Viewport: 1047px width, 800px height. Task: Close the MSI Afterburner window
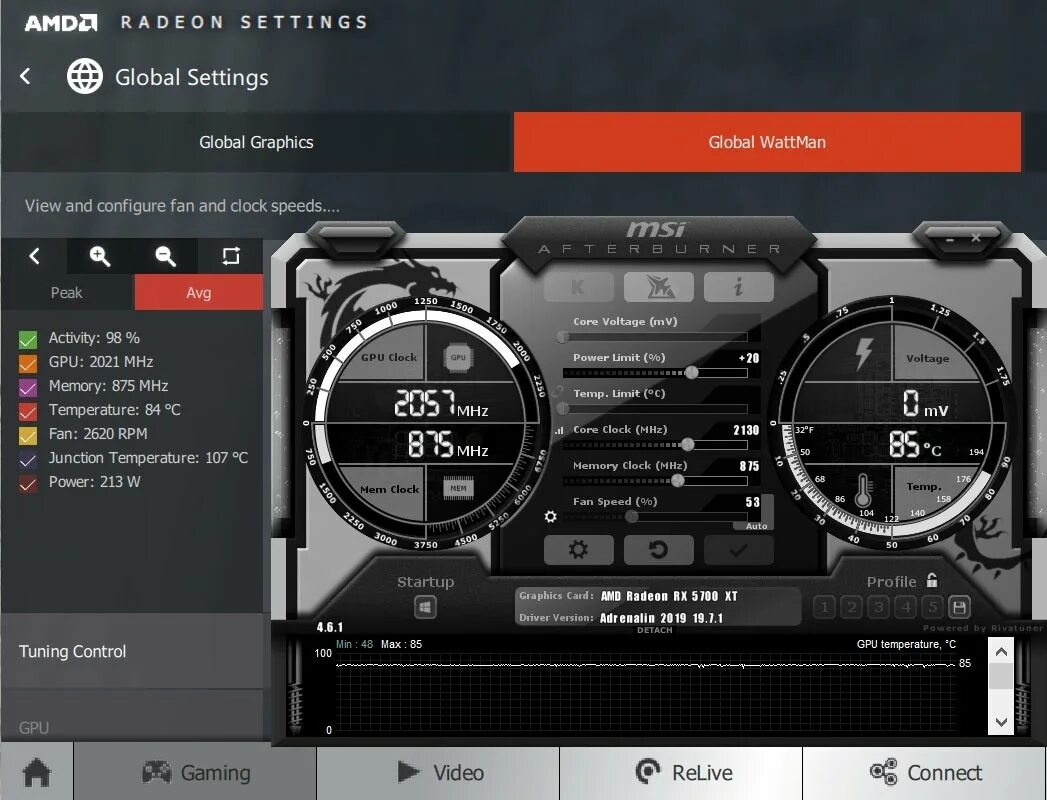976,237
